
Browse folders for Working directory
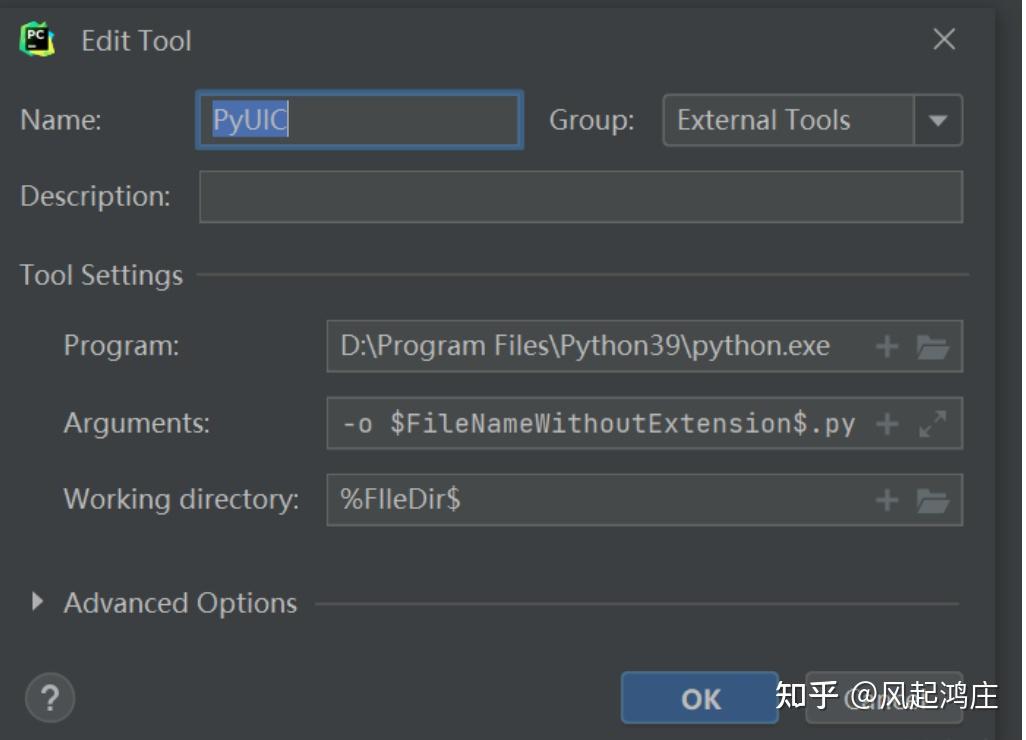933,499
